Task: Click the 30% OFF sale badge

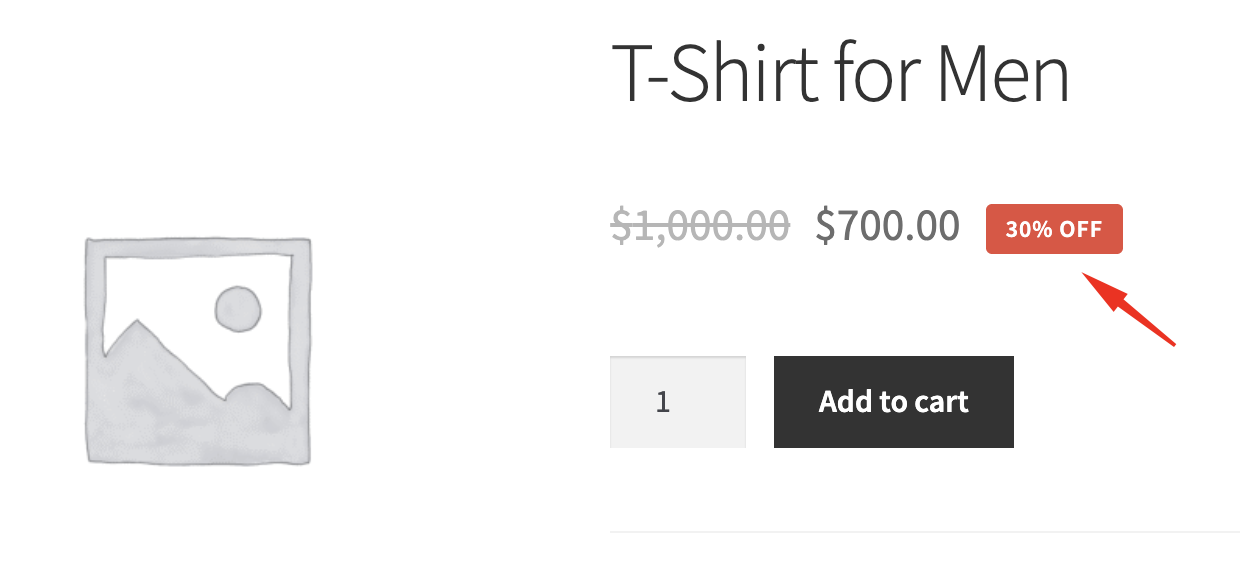Action: pyautogui.click(x=1054, y=229)
